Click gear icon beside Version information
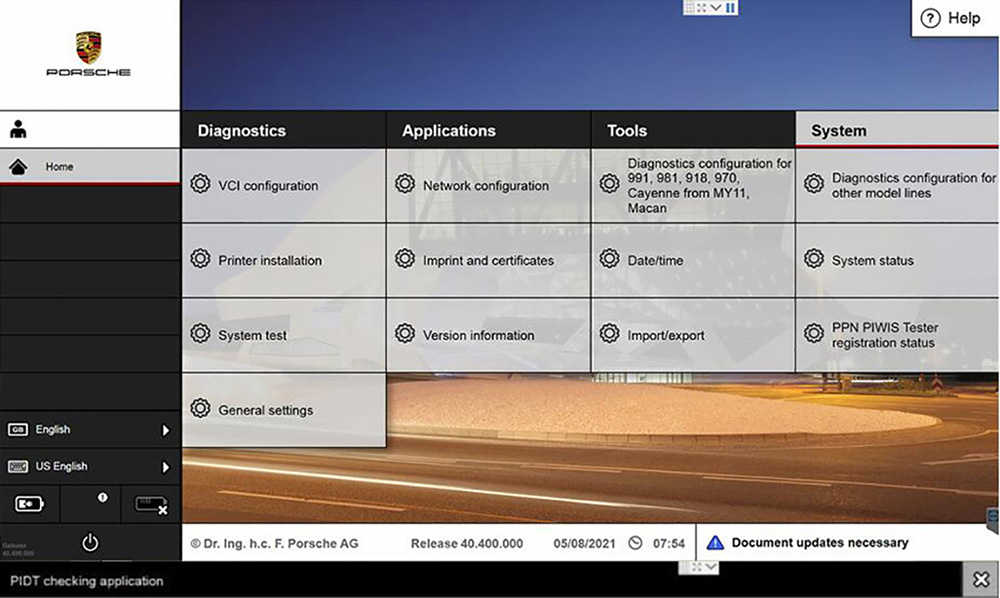This screenshot has width=1000, height=598. [405, 333]
